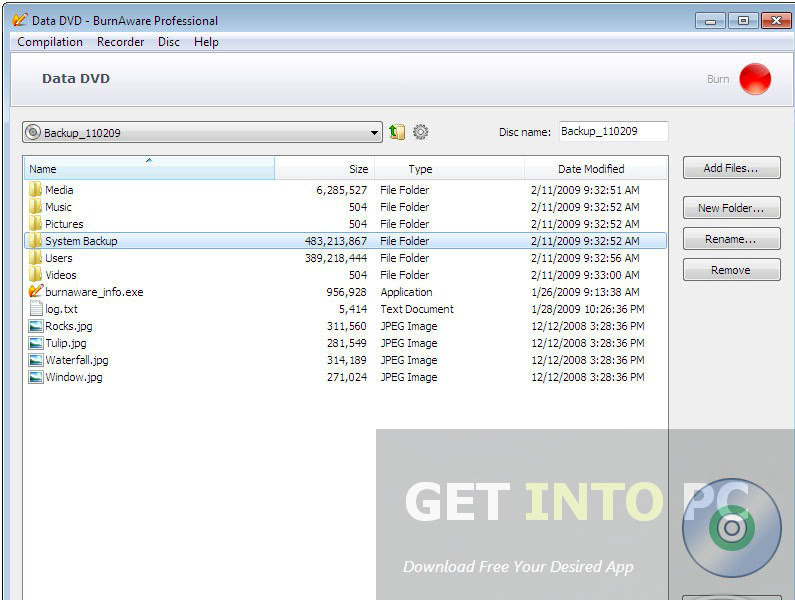Viewport: 795px width, 600px height.
Task: Click the burnaware_info.exe application icon
Action: click(x=35, y=292)
